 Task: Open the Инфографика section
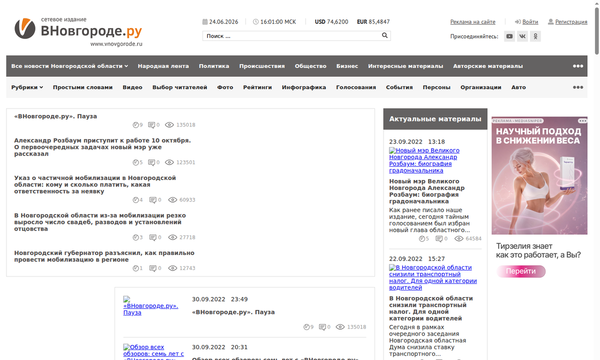pos(304,87)
